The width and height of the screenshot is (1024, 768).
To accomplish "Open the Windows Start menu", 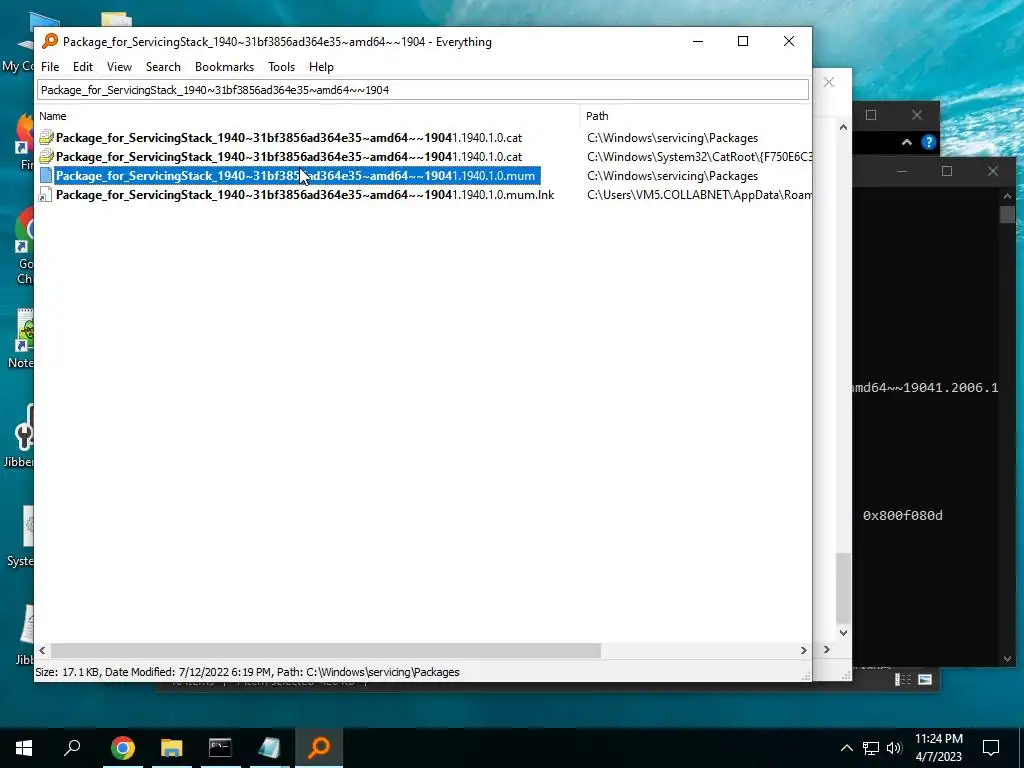I will tap(24, 748).
